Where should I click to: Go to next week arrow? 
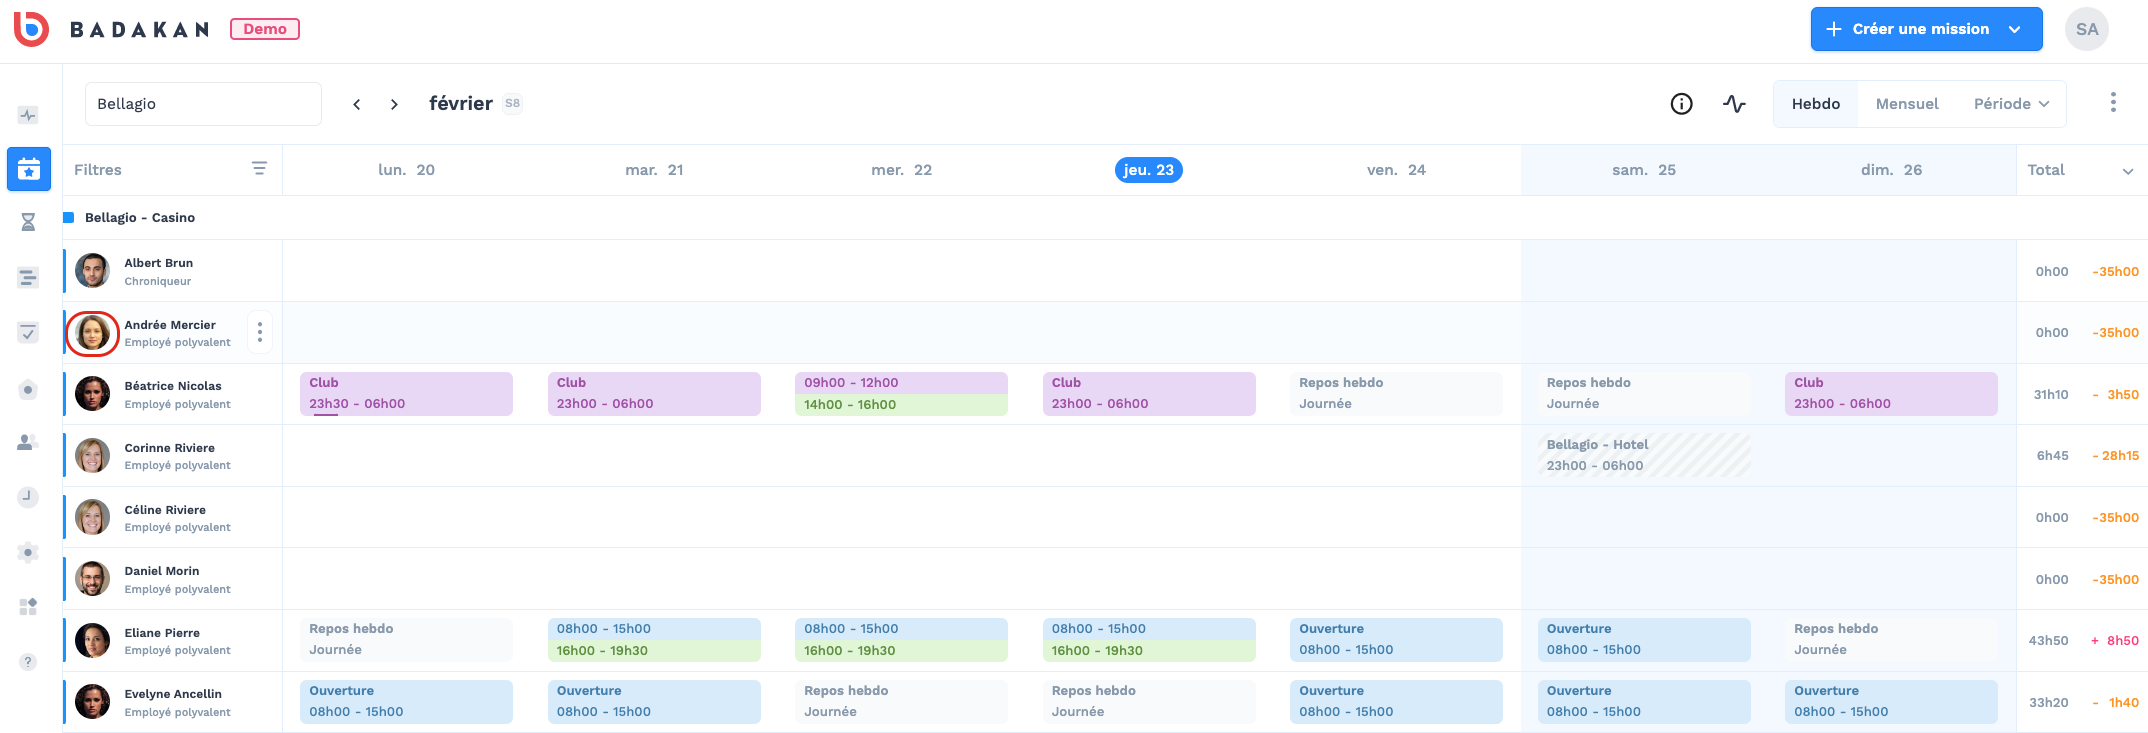click(x=394, y=104)
